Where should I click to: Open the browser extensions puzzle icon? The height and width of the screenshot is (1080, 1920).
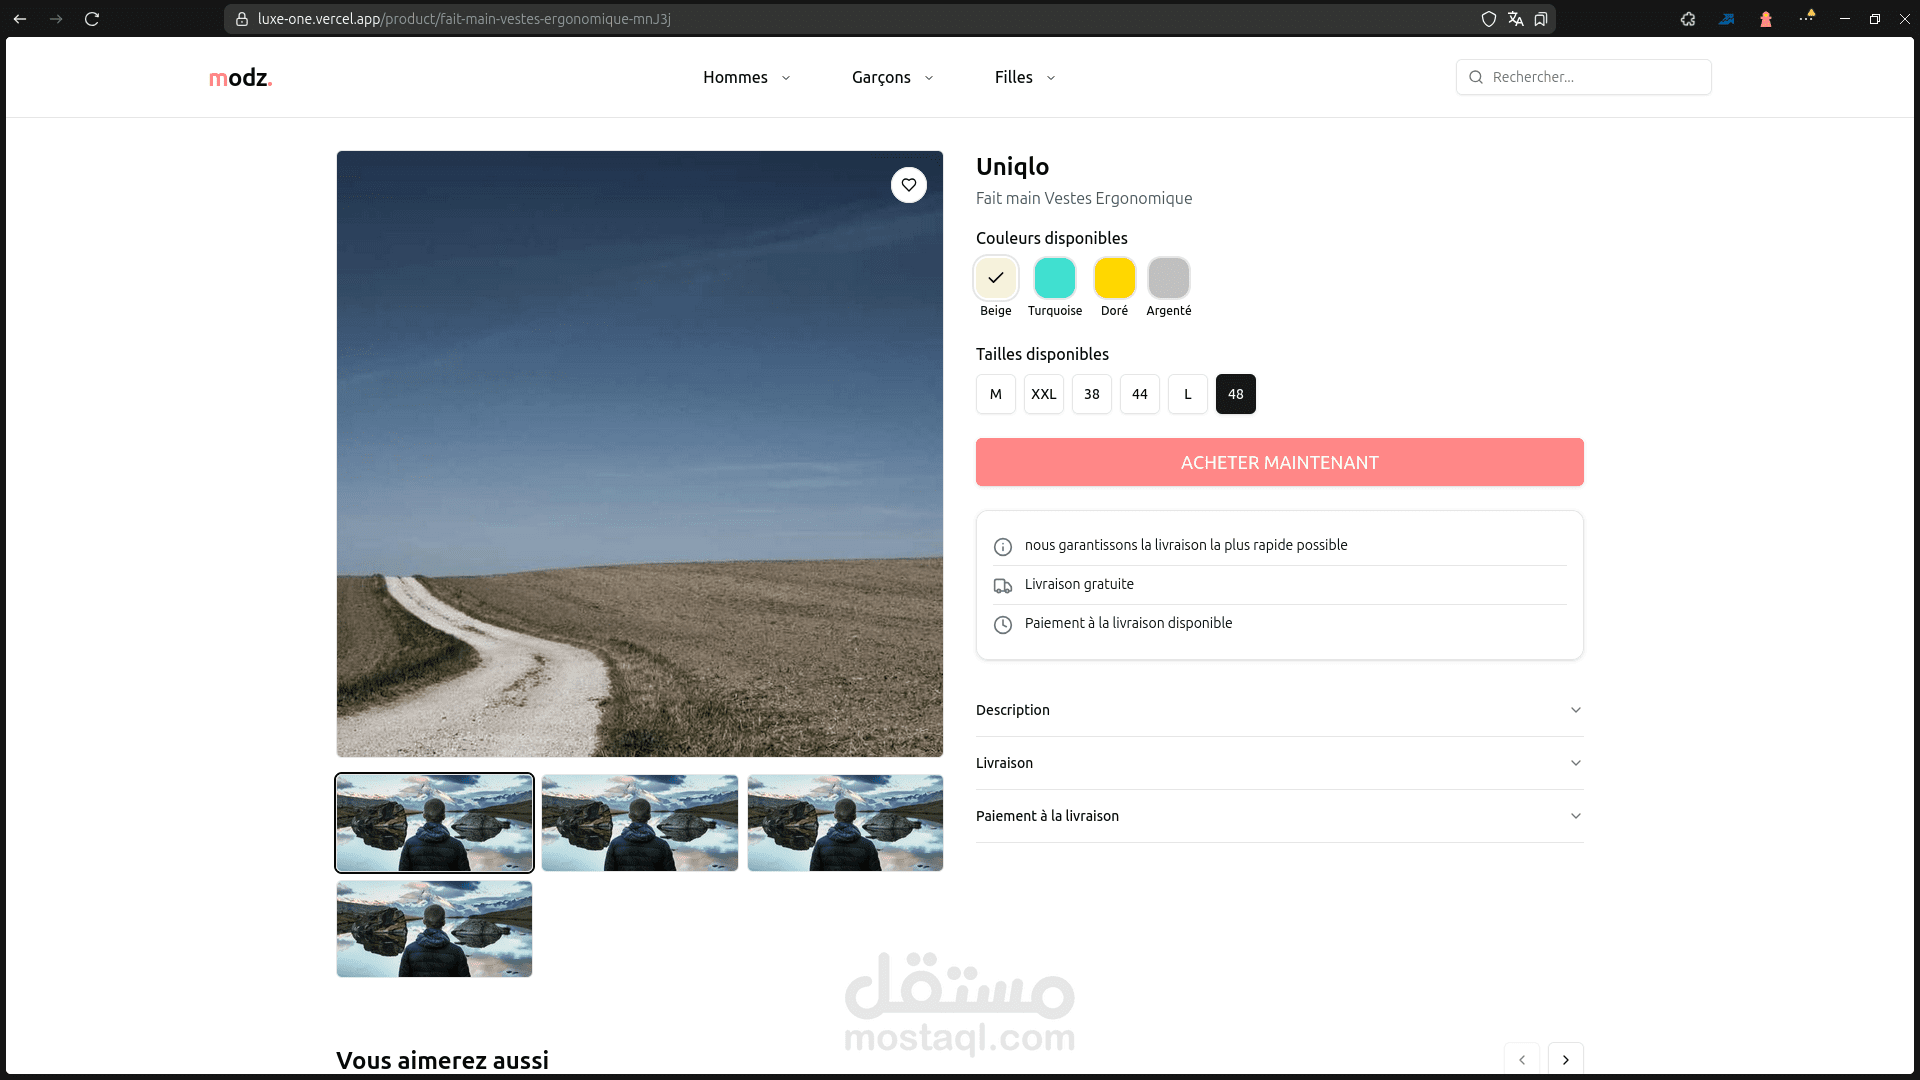[x=1688, y=19]
